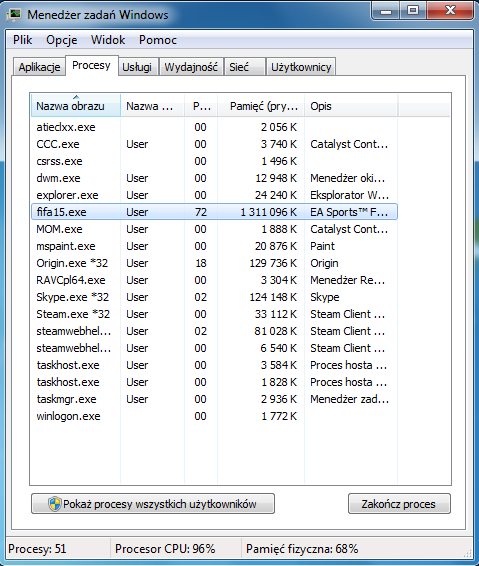Open the Użytkownicy tab
479x566 pixels.
(x=301, y=67)
